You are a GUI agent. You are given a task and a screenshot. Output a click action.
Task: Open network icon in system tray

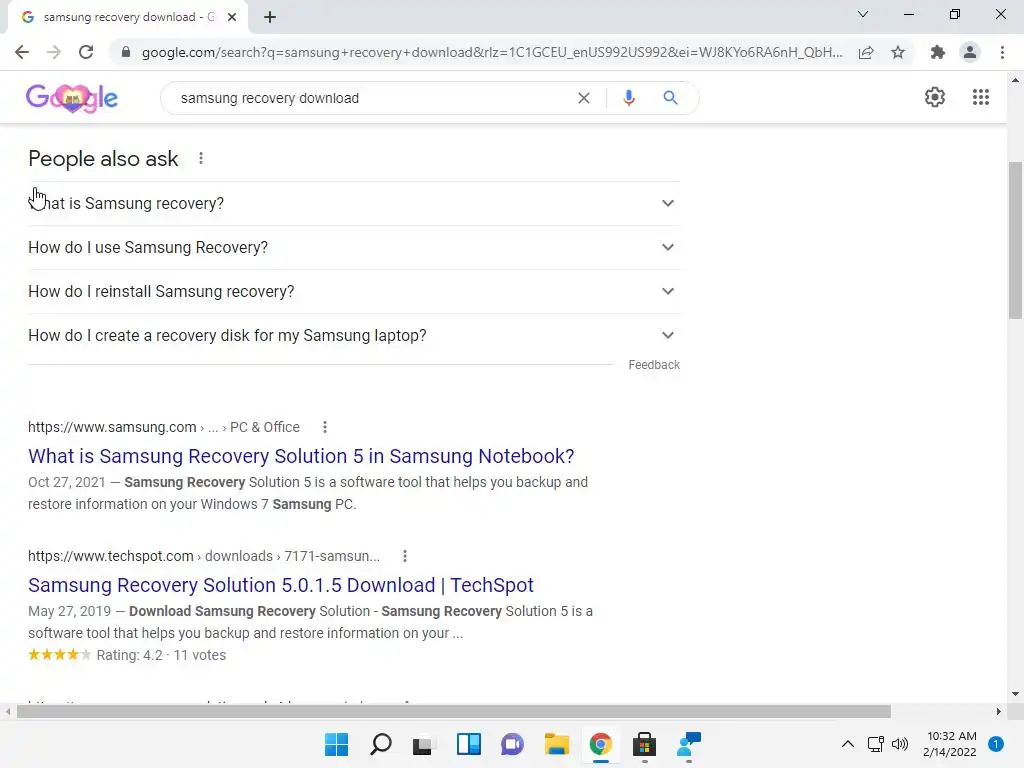876,744
